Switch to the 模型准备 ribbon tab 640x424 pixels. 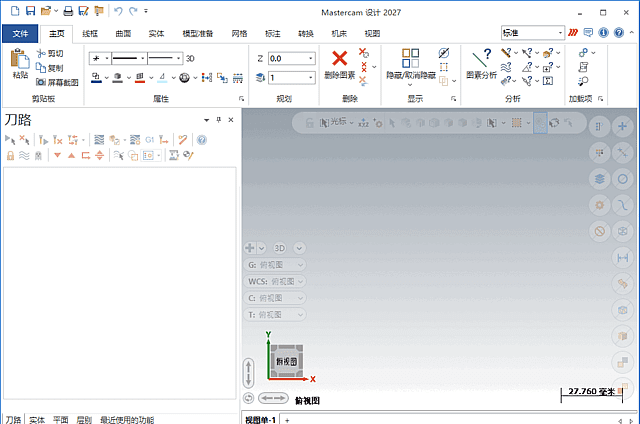pos(198,33)
